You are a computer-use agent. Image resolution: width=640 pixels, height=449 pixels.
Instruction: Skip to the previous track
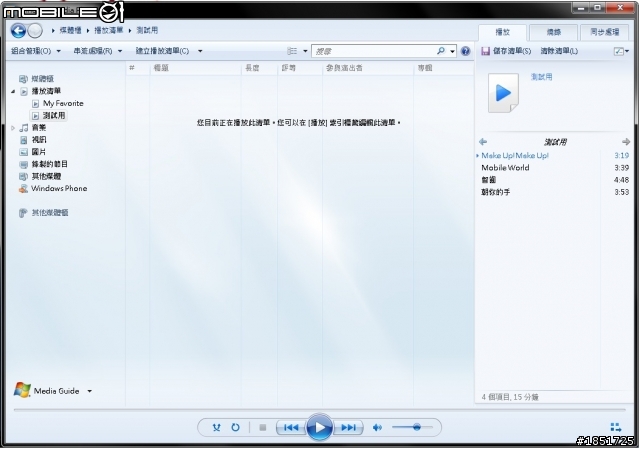click(291, 427)
